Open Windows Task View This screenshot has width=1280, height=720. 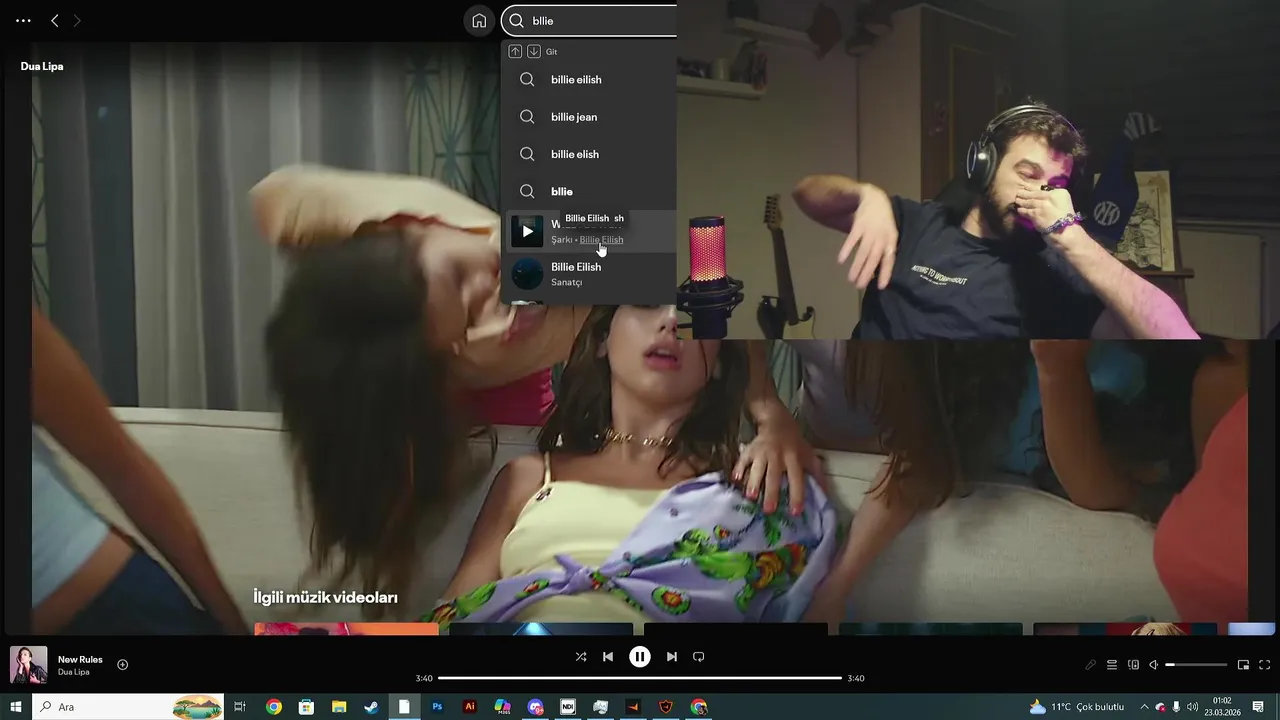point(240,707)
